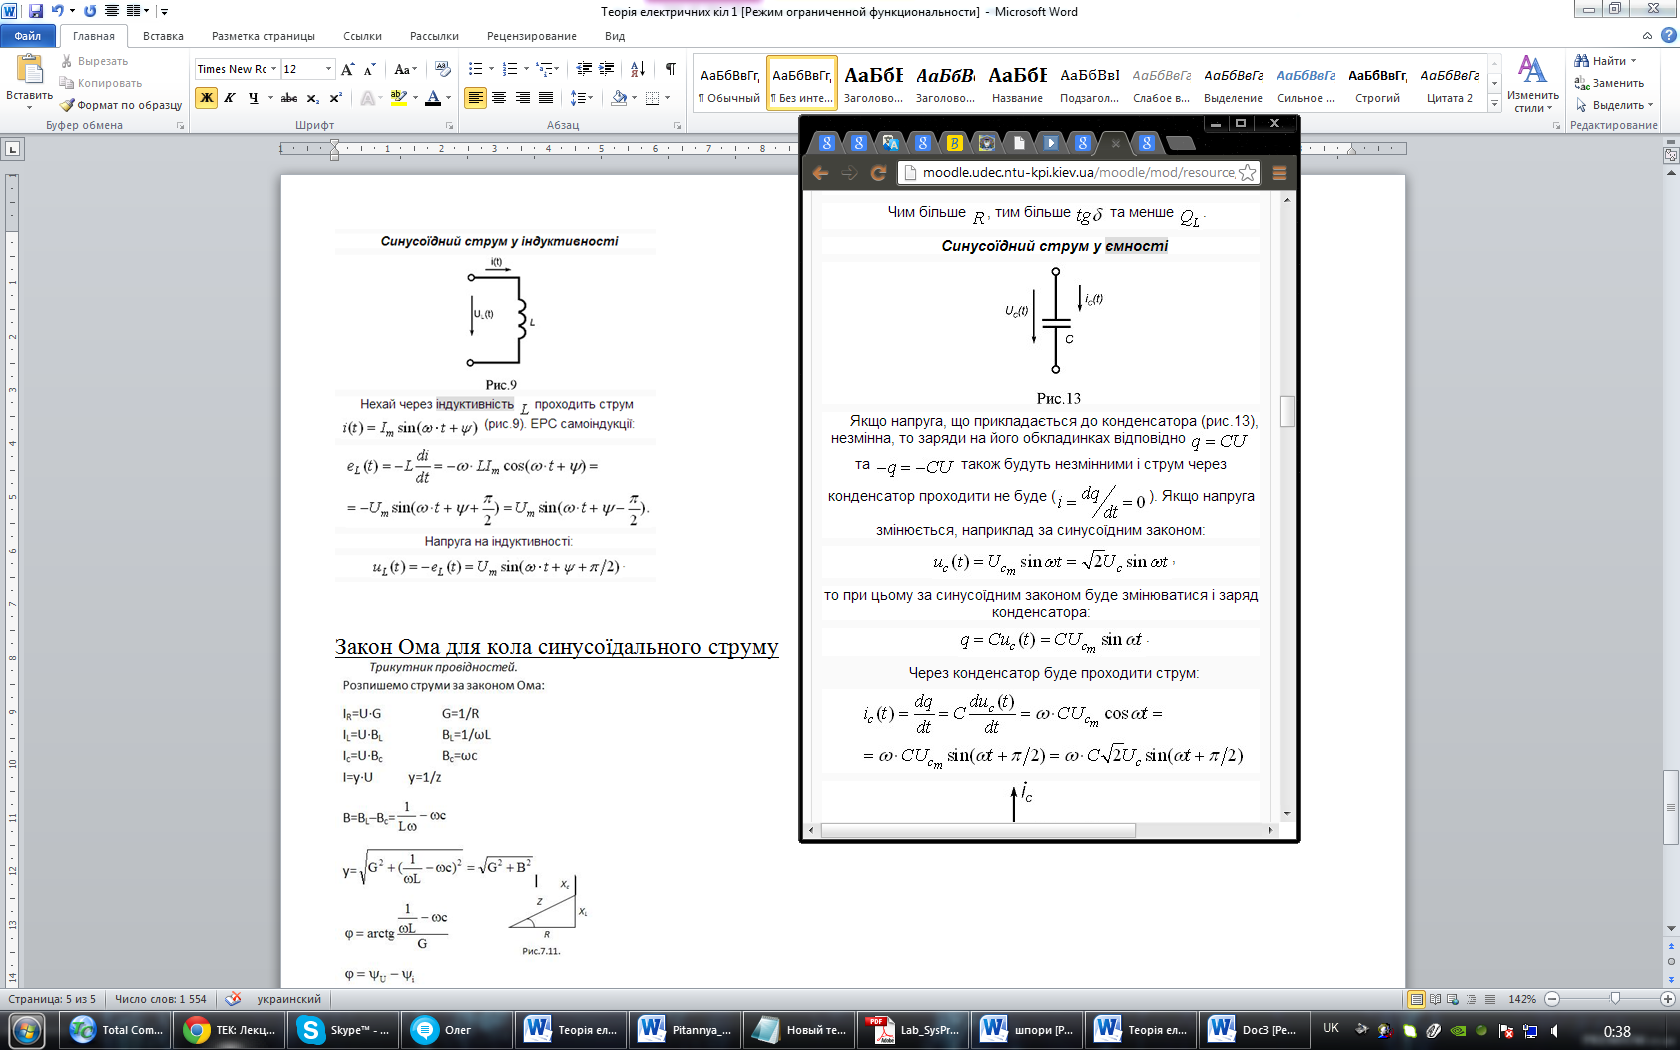The height and width of the screenshot is (1050, 1680).
Task: Shrink font size with the small A icon
Action: [369, 69]
